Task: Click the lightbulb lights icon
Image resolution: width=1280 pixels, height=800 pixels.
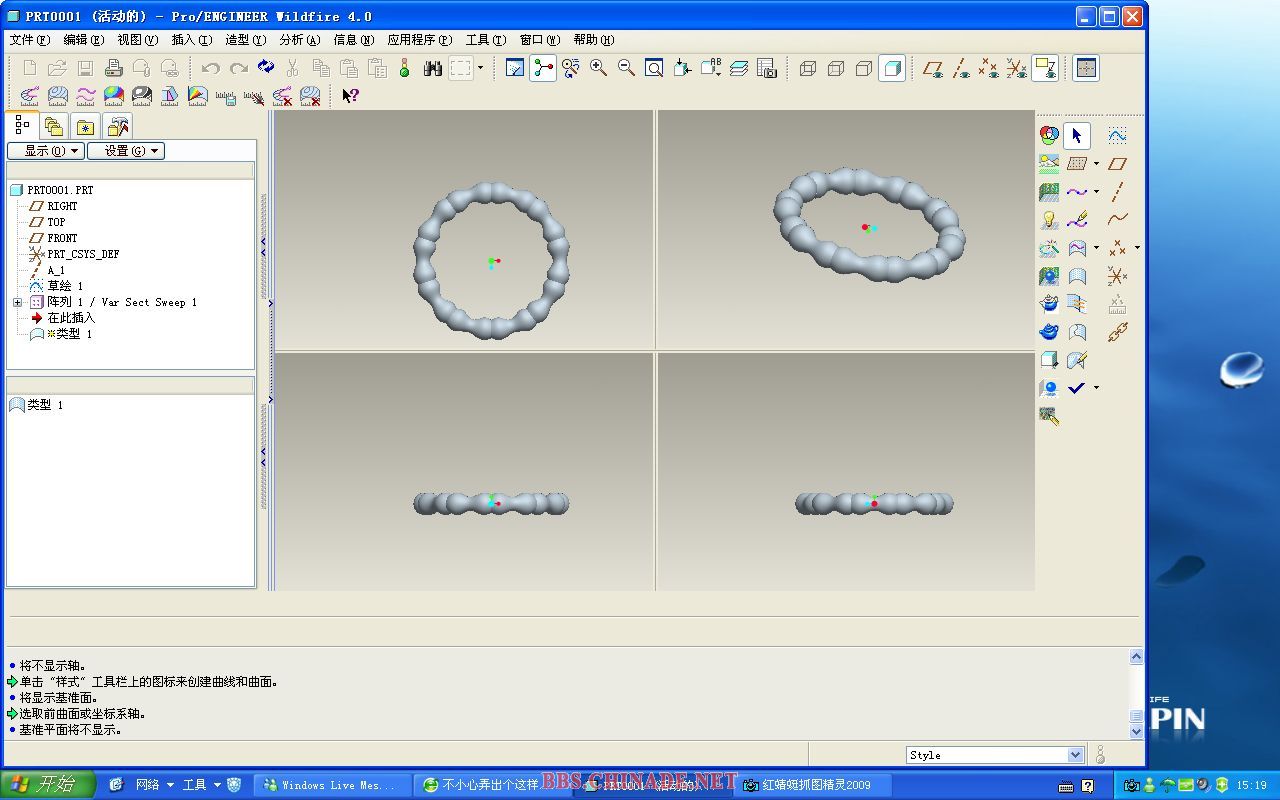Action: pos(1048,220)
